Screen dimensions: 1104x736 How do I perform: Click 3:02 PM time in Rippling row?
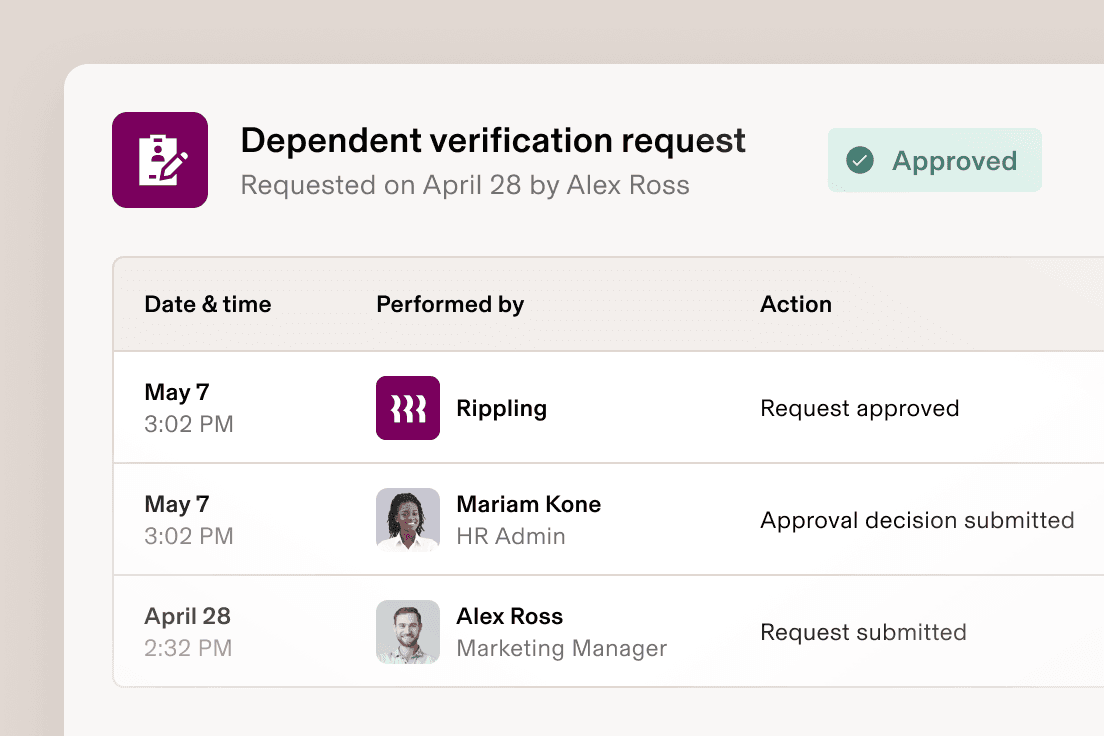click(189, 424)
